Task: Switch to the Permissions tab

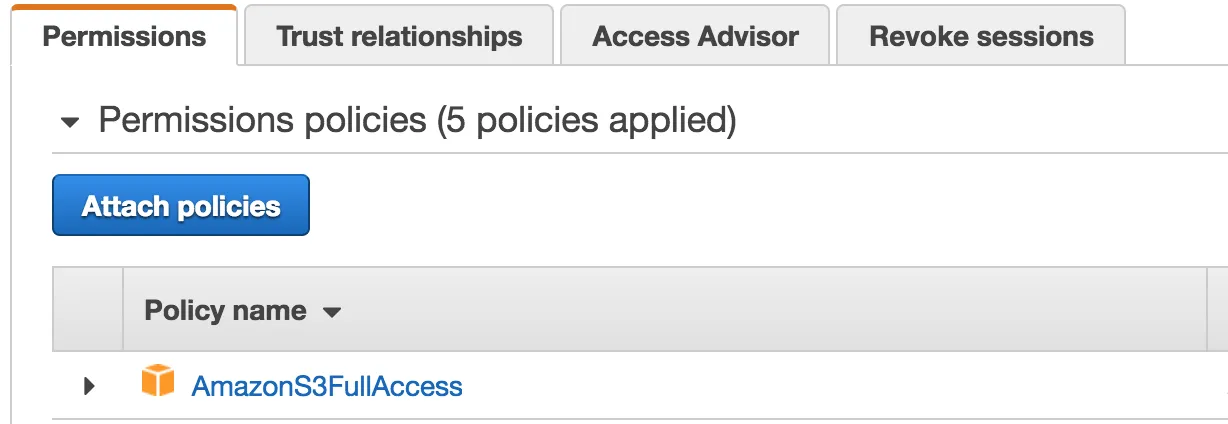Action: point(124,37)
